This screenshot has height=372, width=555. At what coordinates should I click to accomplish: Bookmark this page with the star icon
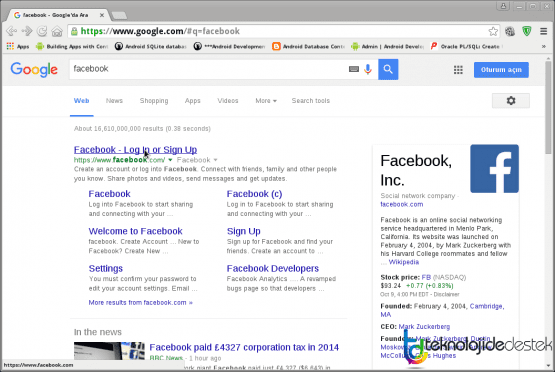[x=493, y=31]
